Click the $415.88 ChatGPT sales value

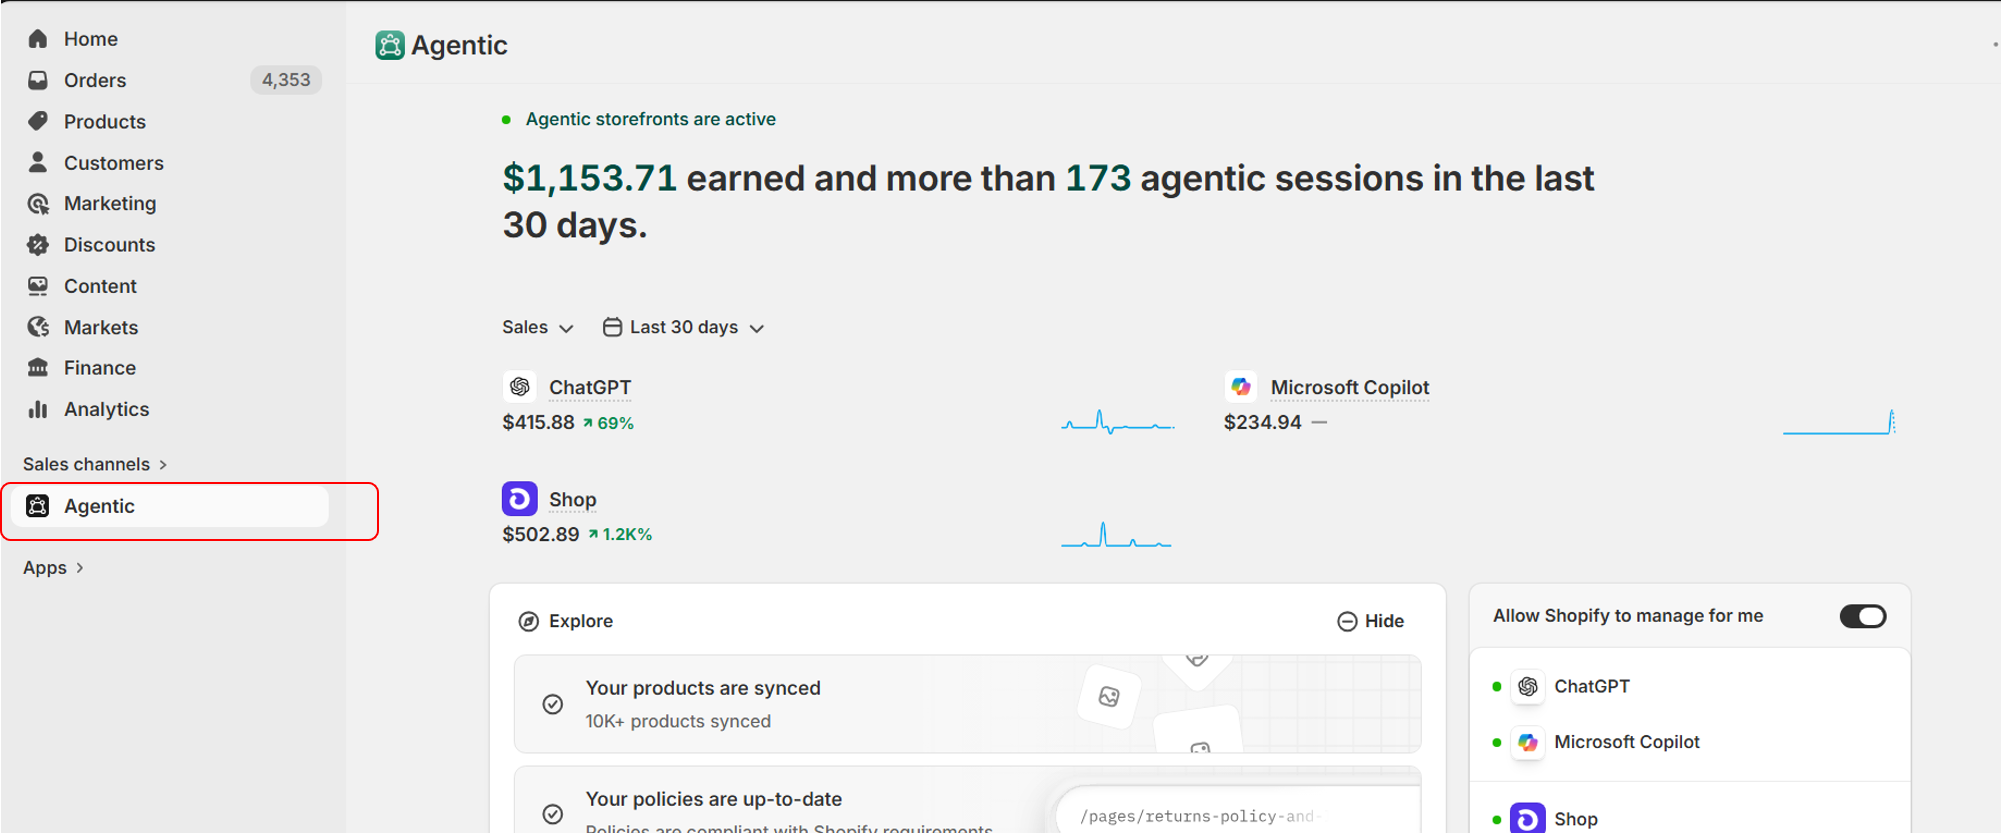[x=538, y=423]
